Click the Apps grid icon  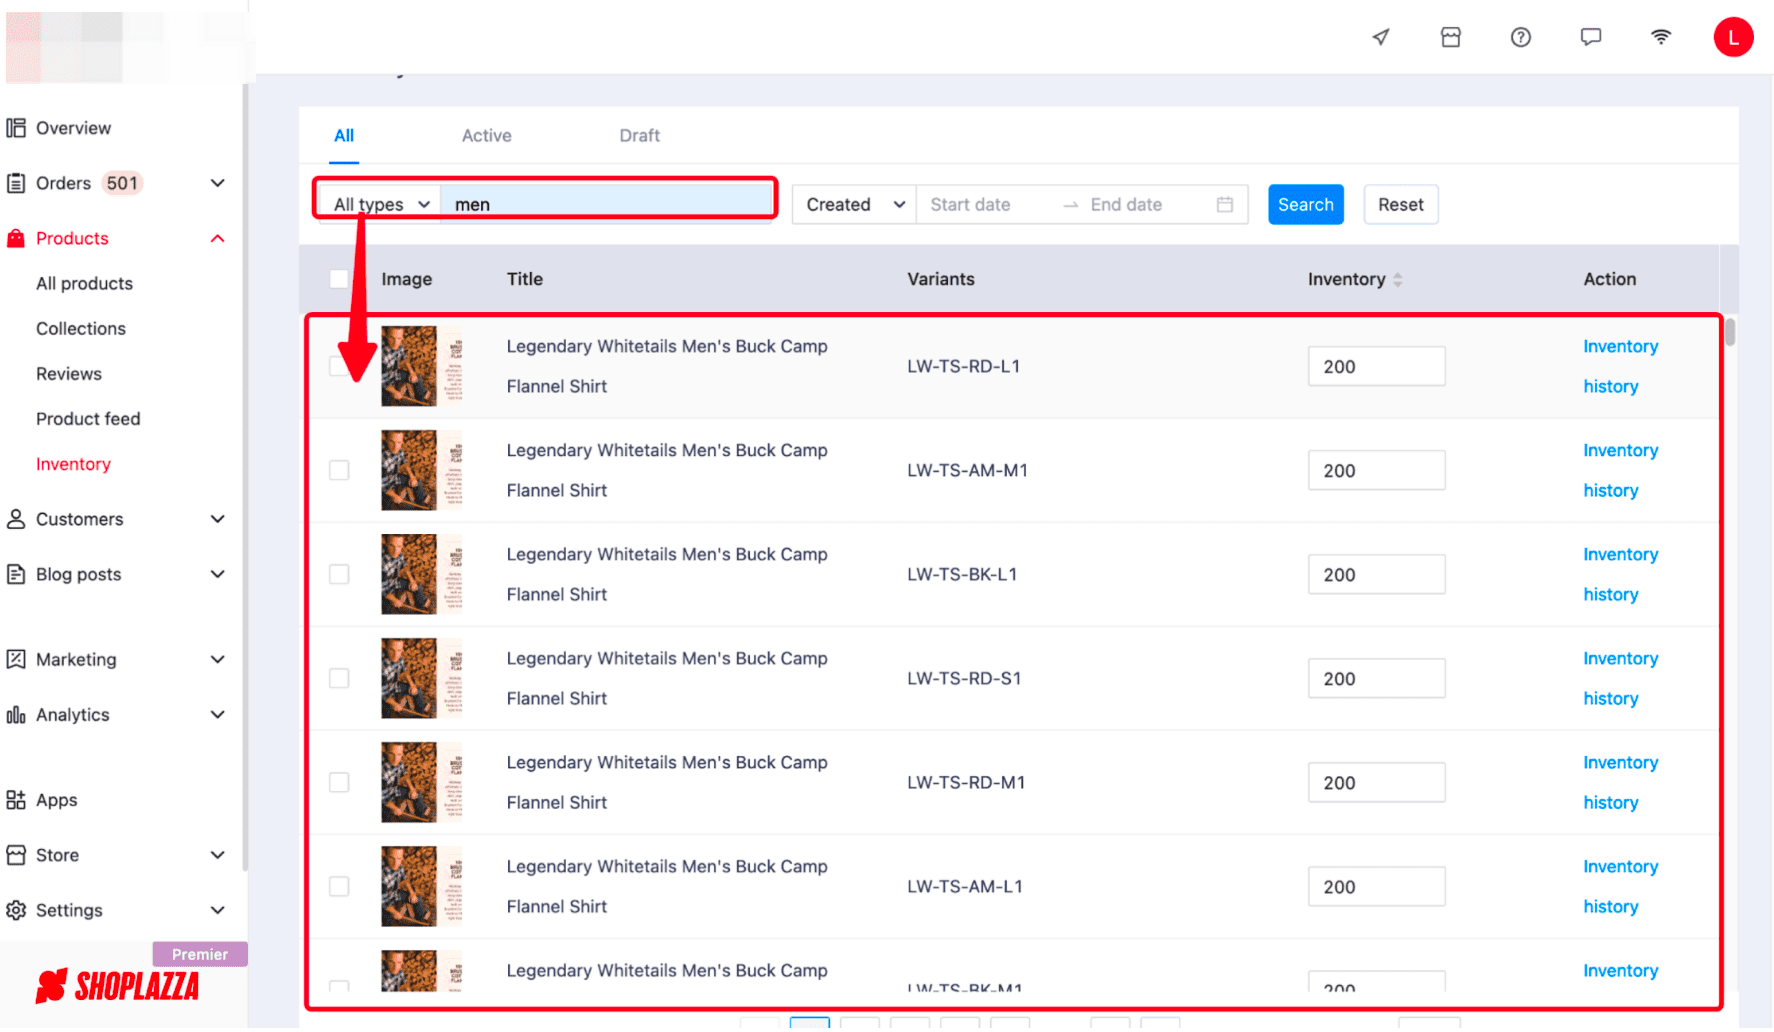click(16, 800)
